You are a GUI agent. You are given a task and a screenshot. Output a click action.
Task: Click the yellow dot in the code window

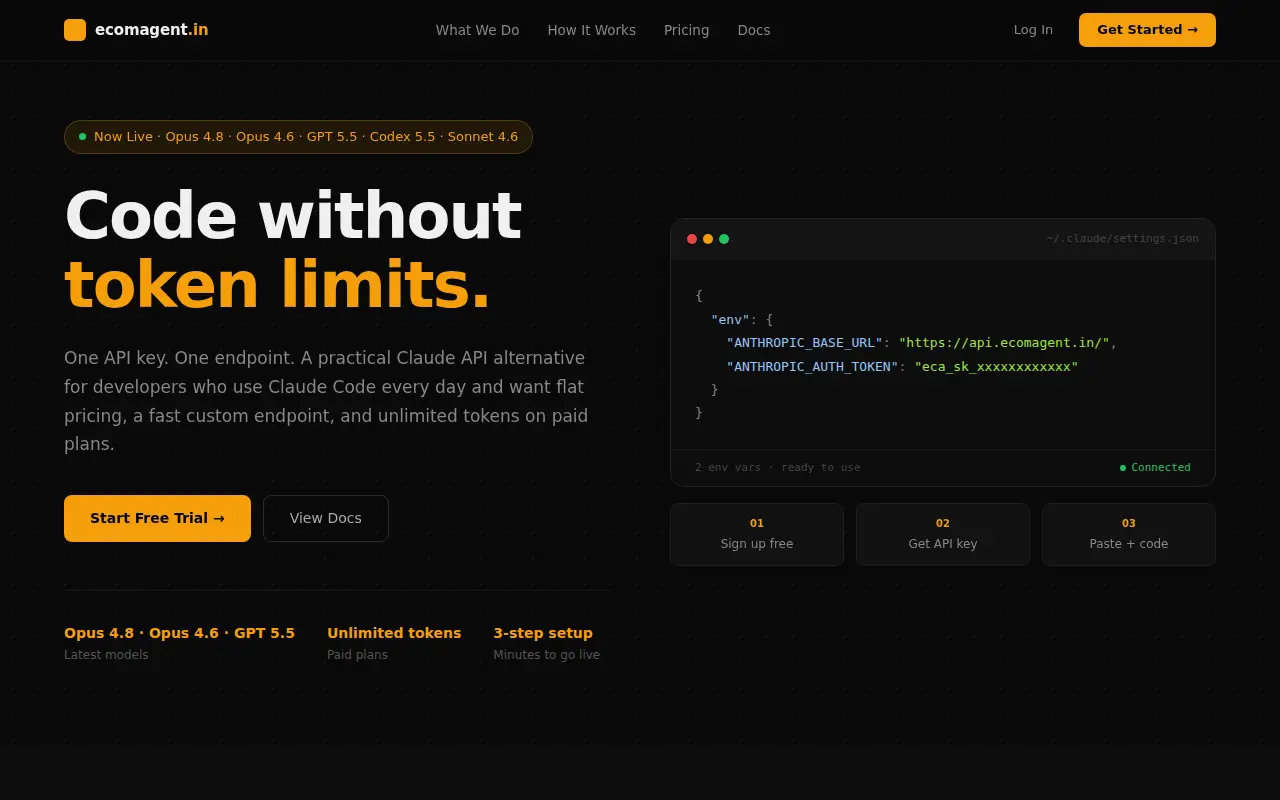click(708, 239)
